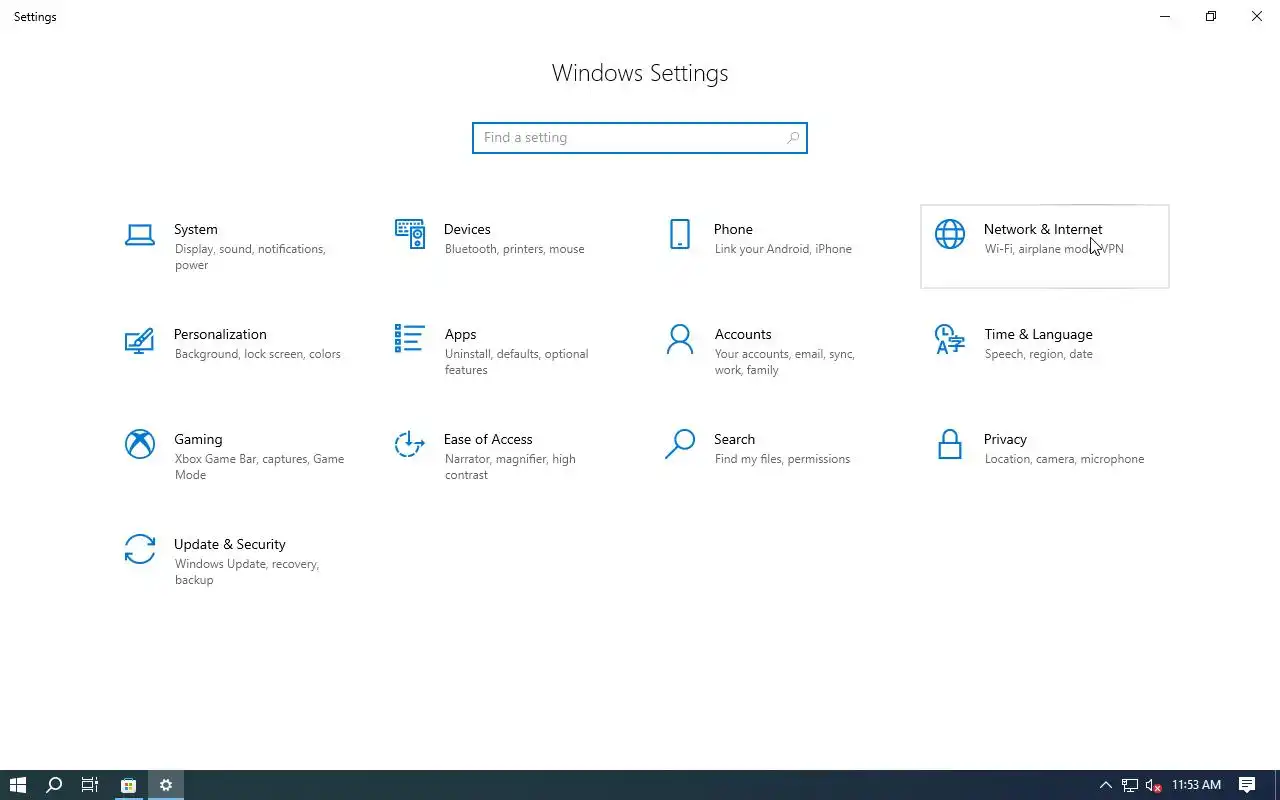1280x800 pixels.
Task: Click 'Xbox Game Bar, captures, Game Mode' text
Action: [259, 467]
